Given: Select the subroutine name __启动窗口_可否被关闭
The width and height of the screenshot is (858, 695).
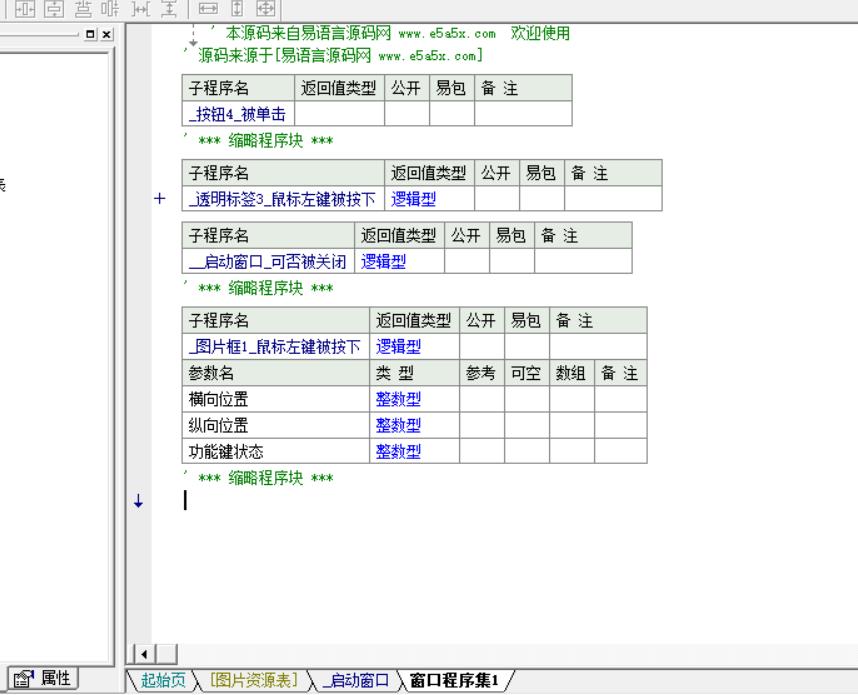Looking at the screenshot, I should click(x=267, y=262).
